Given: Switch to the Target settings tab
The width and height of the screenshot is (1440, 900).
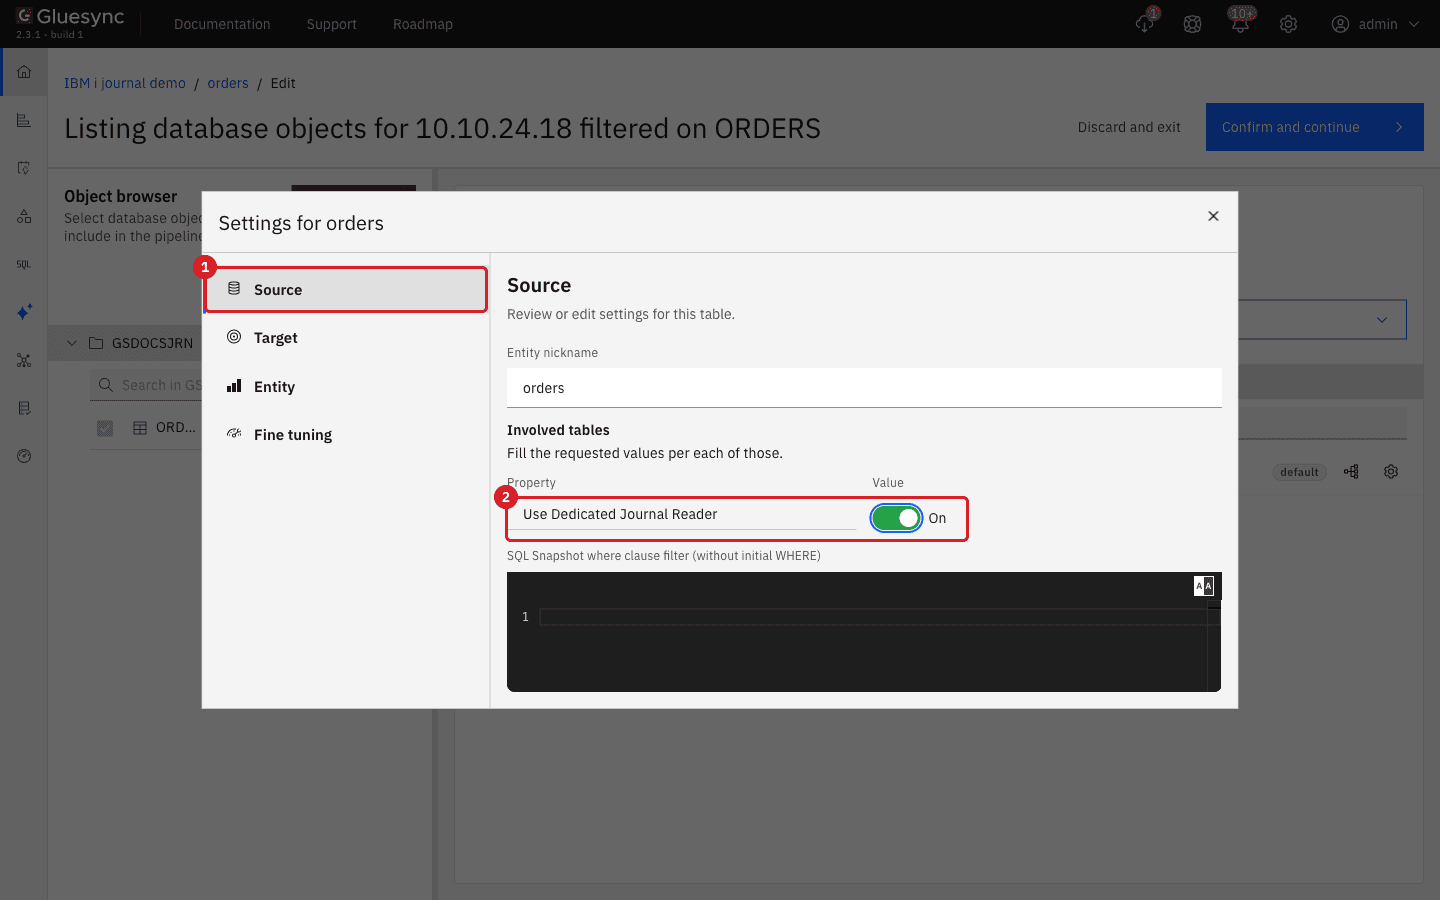Looking at the screenshot, I should click(x=346, y=338).
